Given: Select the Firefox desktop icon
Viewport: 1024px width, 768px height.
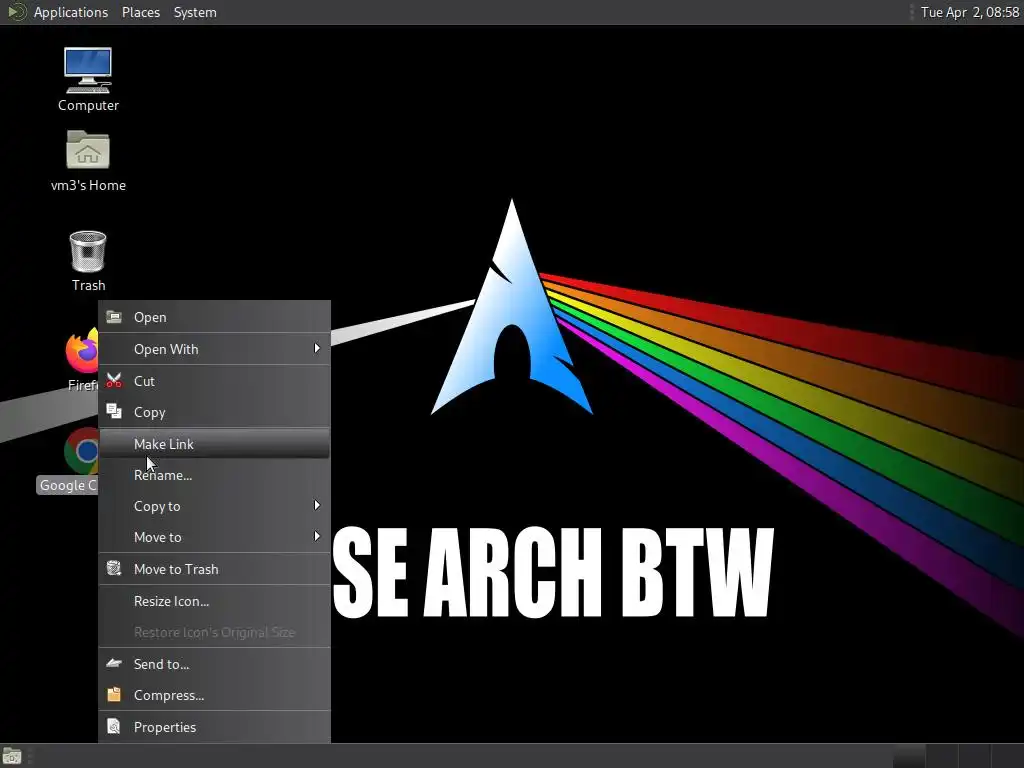Looking at the screenshot, I should pos(82,353).
